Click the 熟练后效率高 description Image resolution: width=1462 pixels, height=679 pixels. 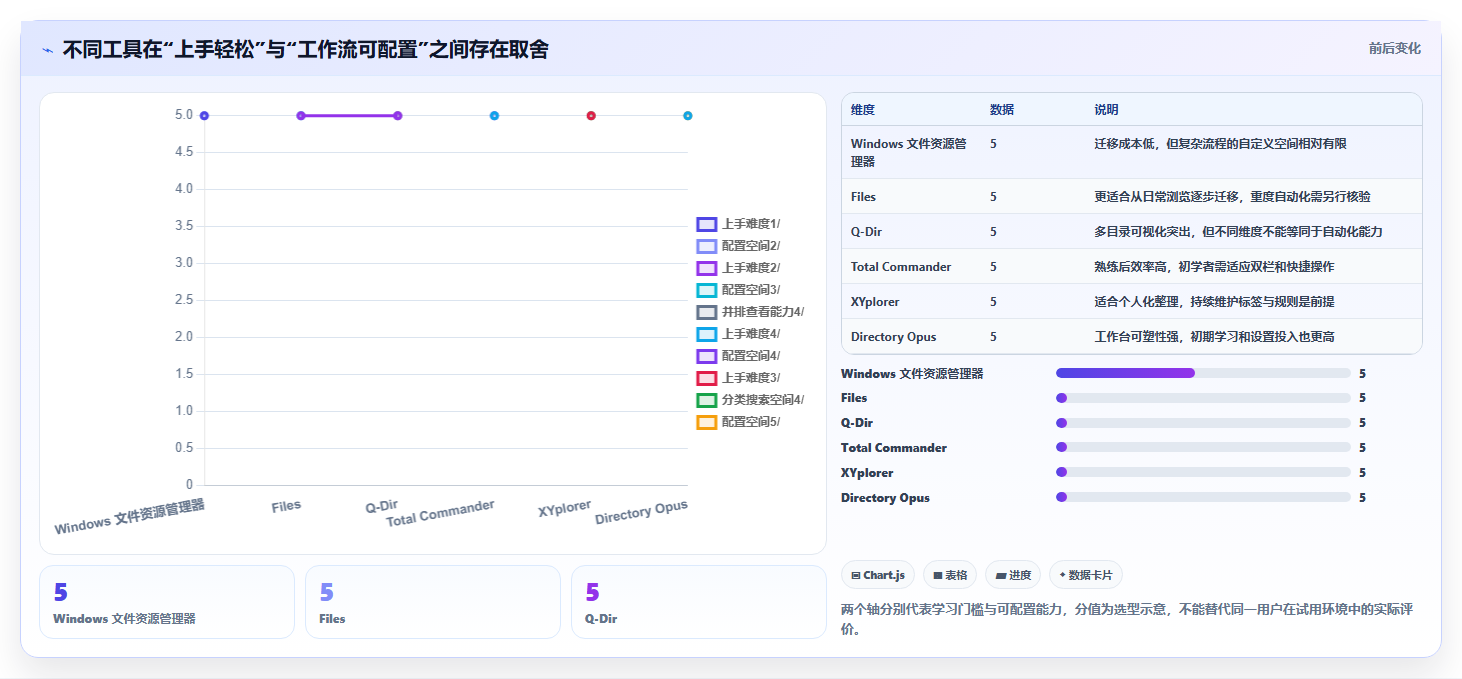pyautogui.click(x=1215, y=267)
